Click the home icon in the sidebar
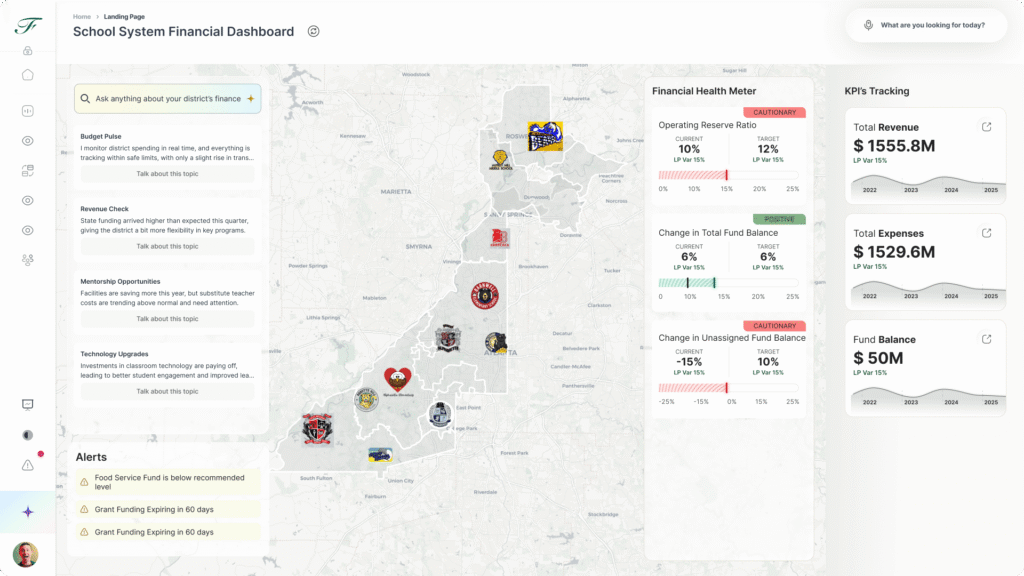The width and height of the screenshot is (1024, 576). coord(28,74)
